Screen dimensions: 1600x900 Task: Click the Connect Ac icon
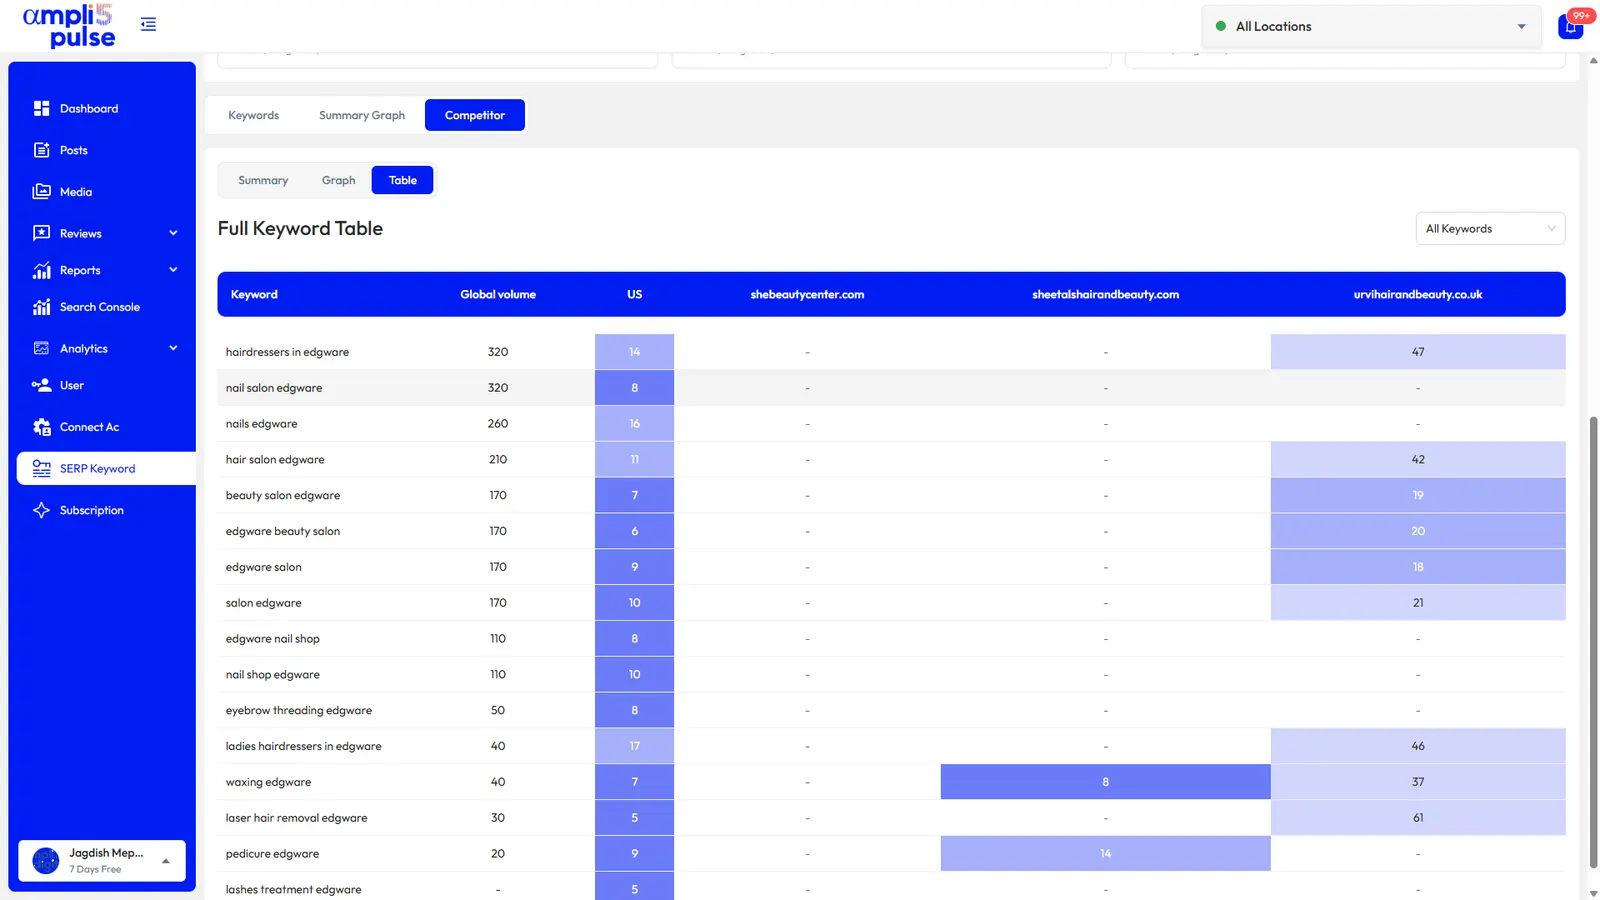41,427
